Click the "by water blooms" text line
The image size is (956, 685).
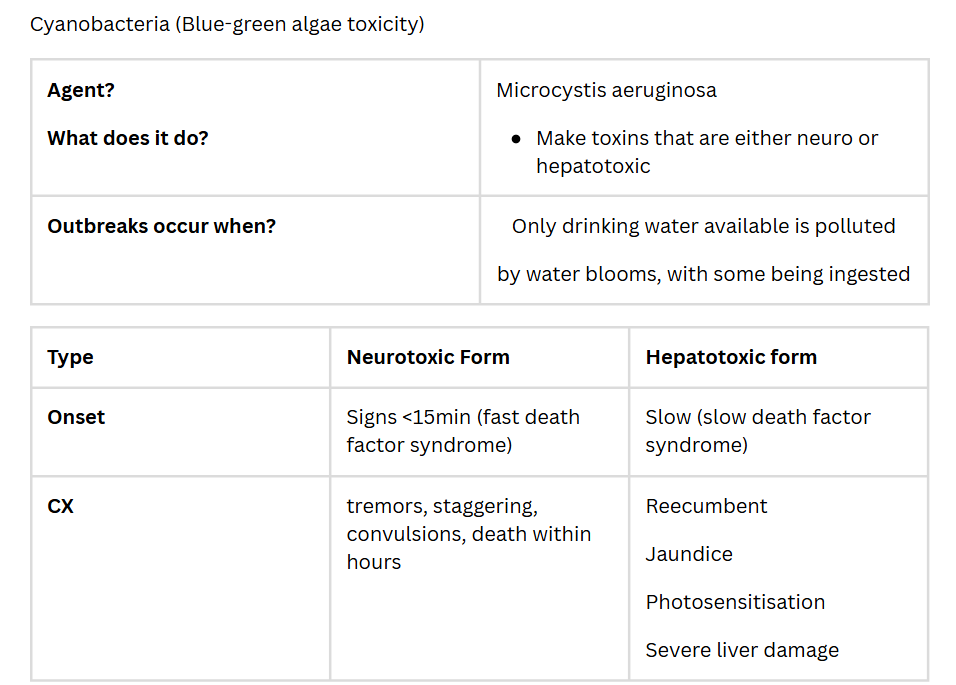(x=703, y=274)
